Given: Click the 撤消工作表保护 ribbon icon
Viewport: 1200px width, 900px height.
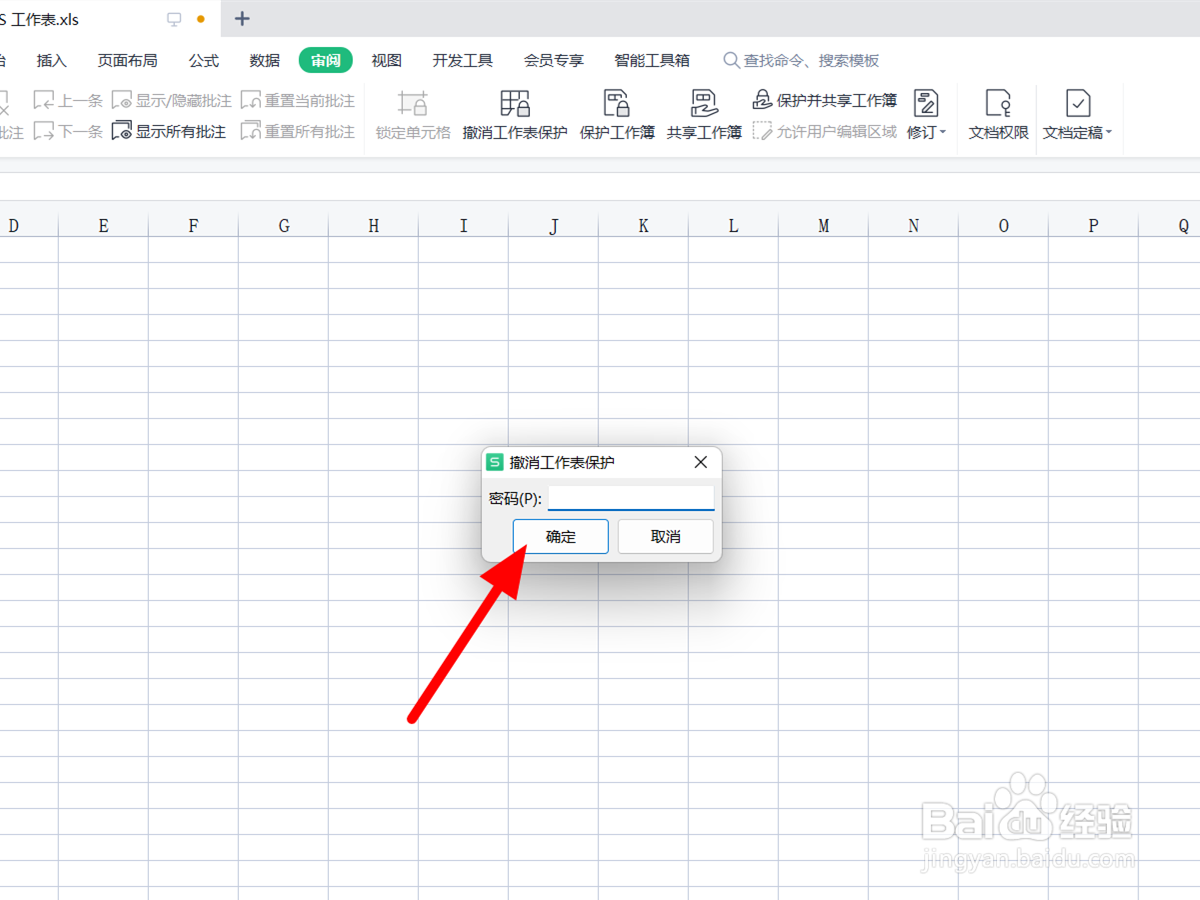Looking at the screenshot, I should (x=515, y=103).
